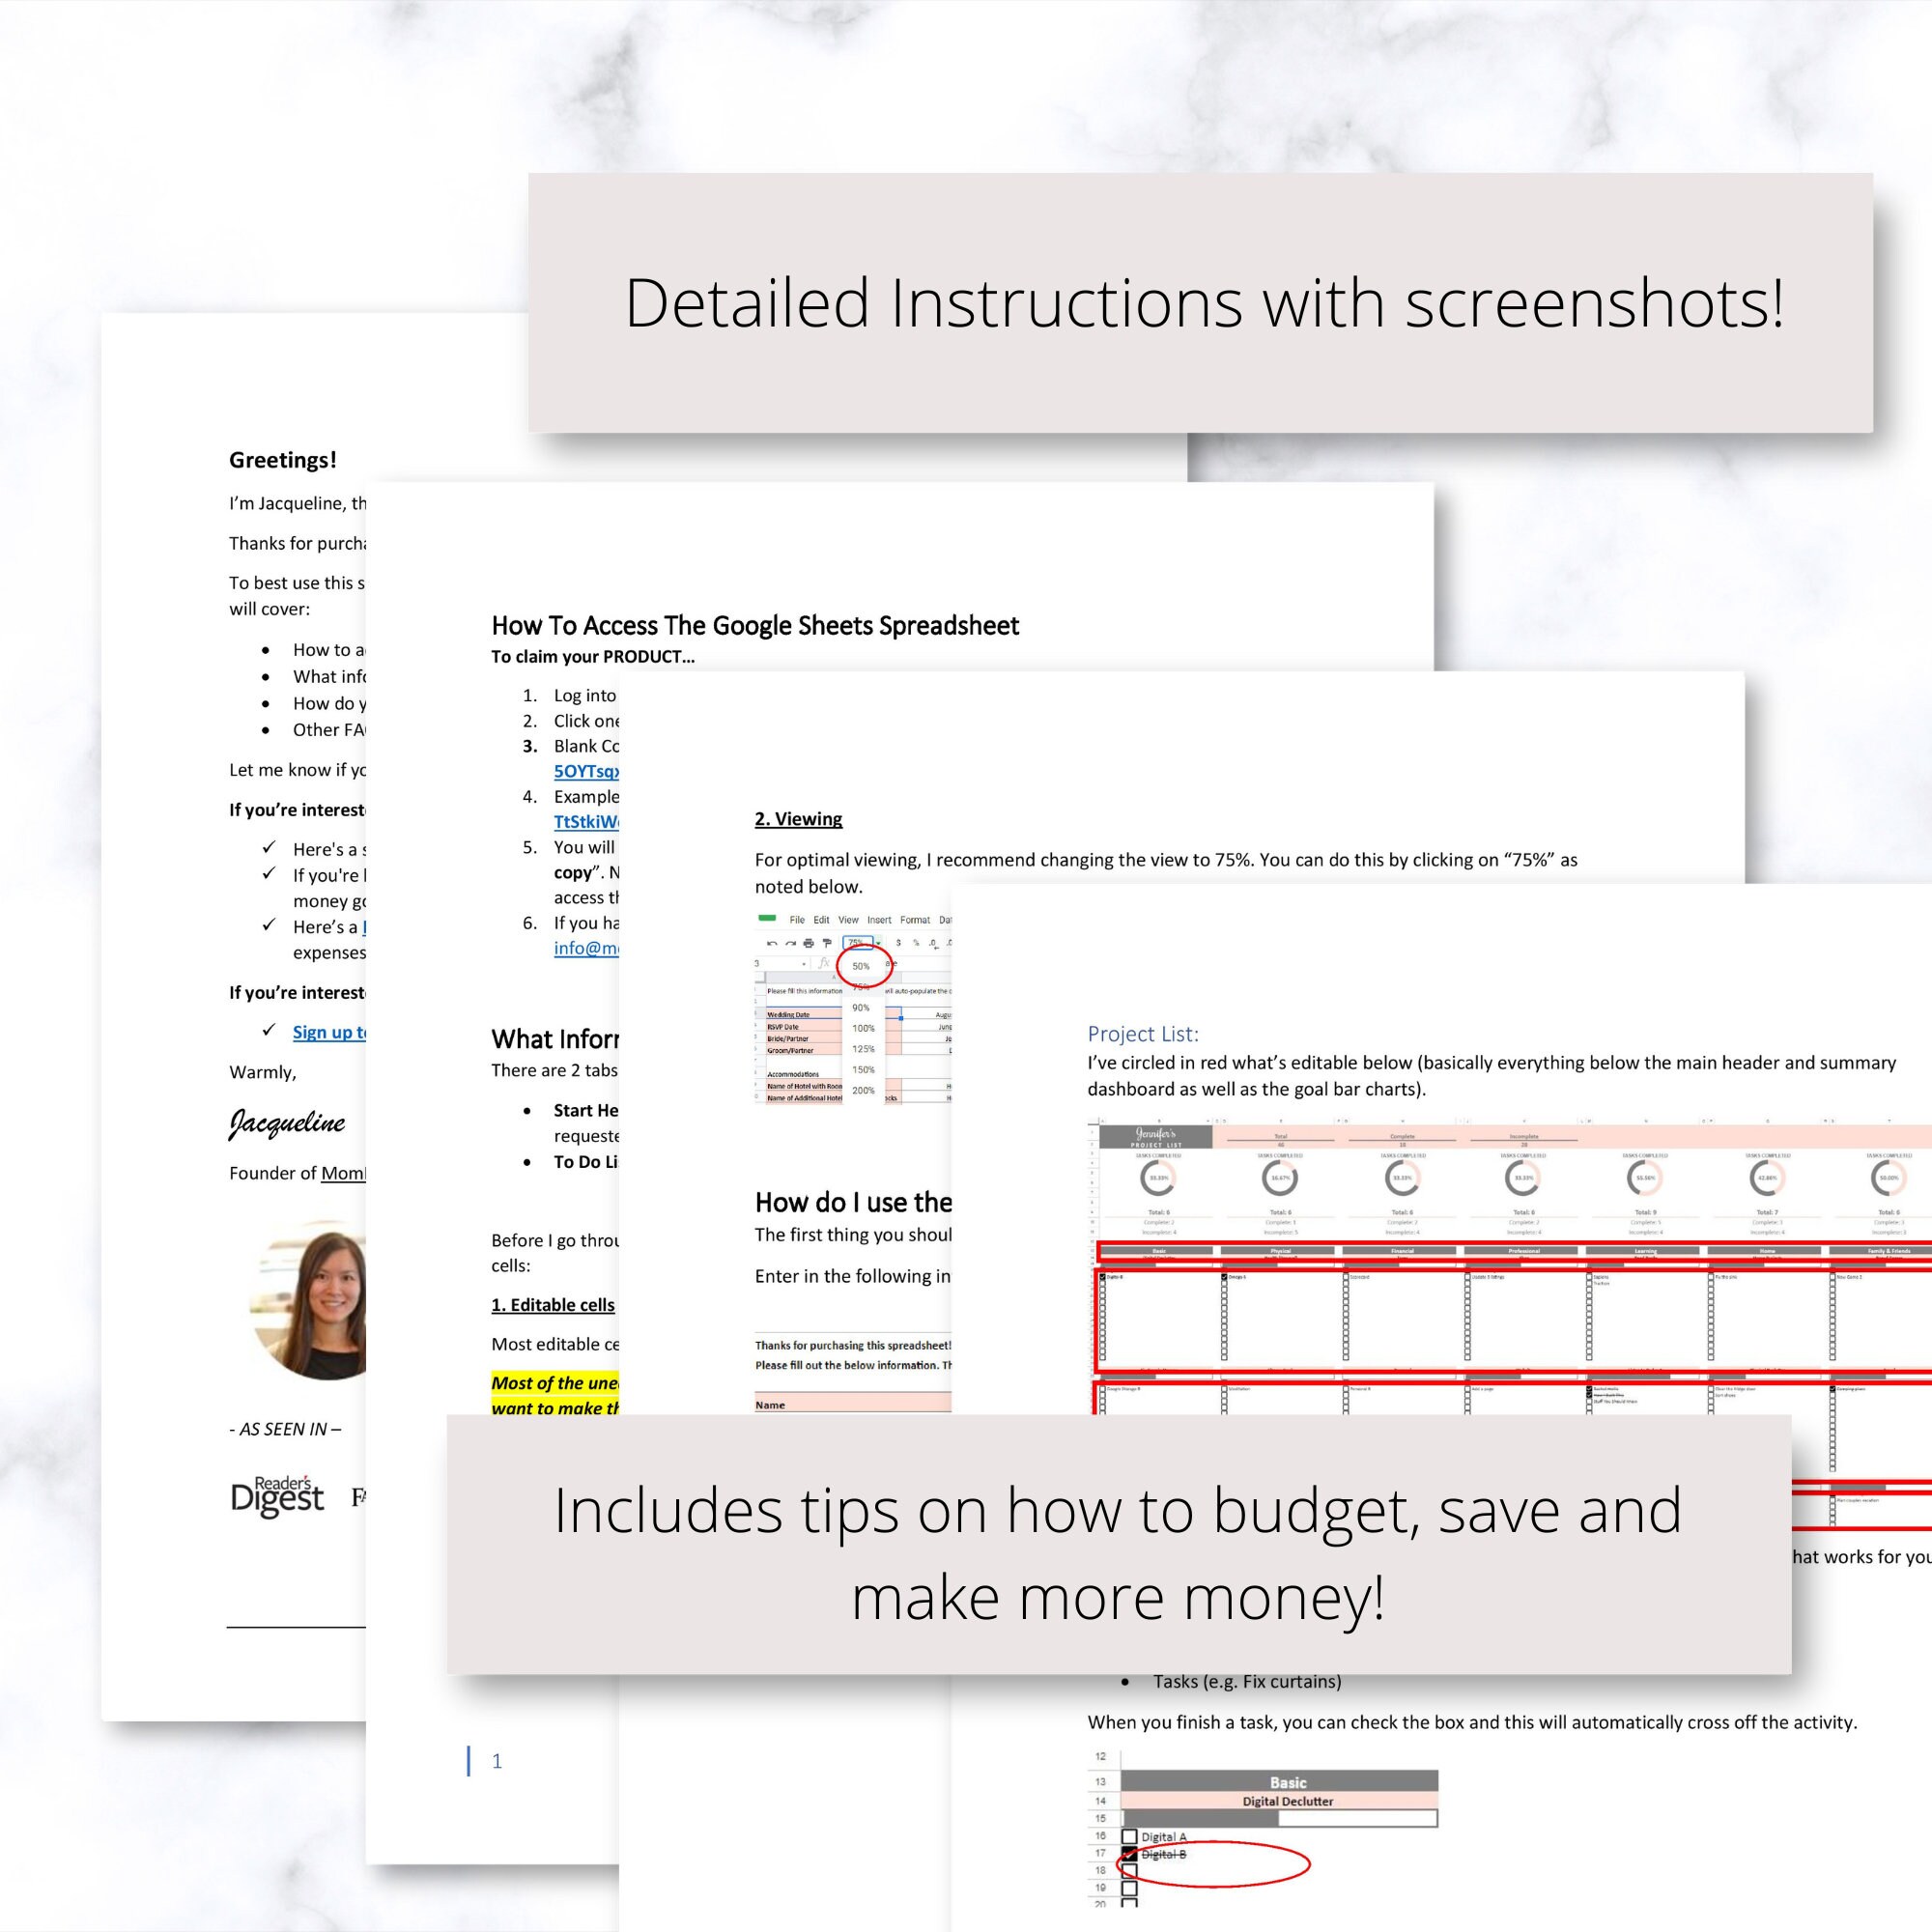Image resolution: width=1932 pixels, height=1932 pixels.
Task: Choose 90% from the zoom list
Action: [x=861, y=1008]
